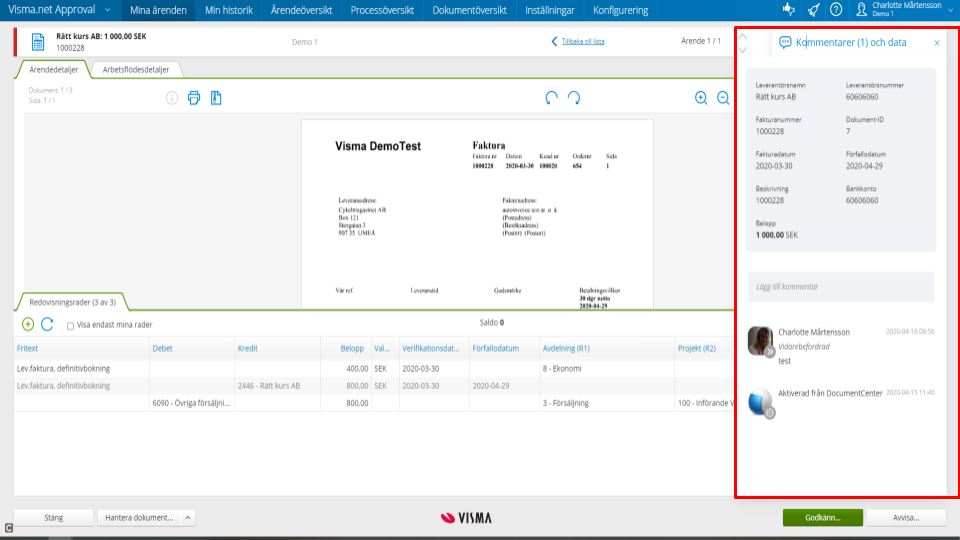Open the document info icon
Image resolution: width=960 pixels, height=540 pixels.
tap(172, 98)
